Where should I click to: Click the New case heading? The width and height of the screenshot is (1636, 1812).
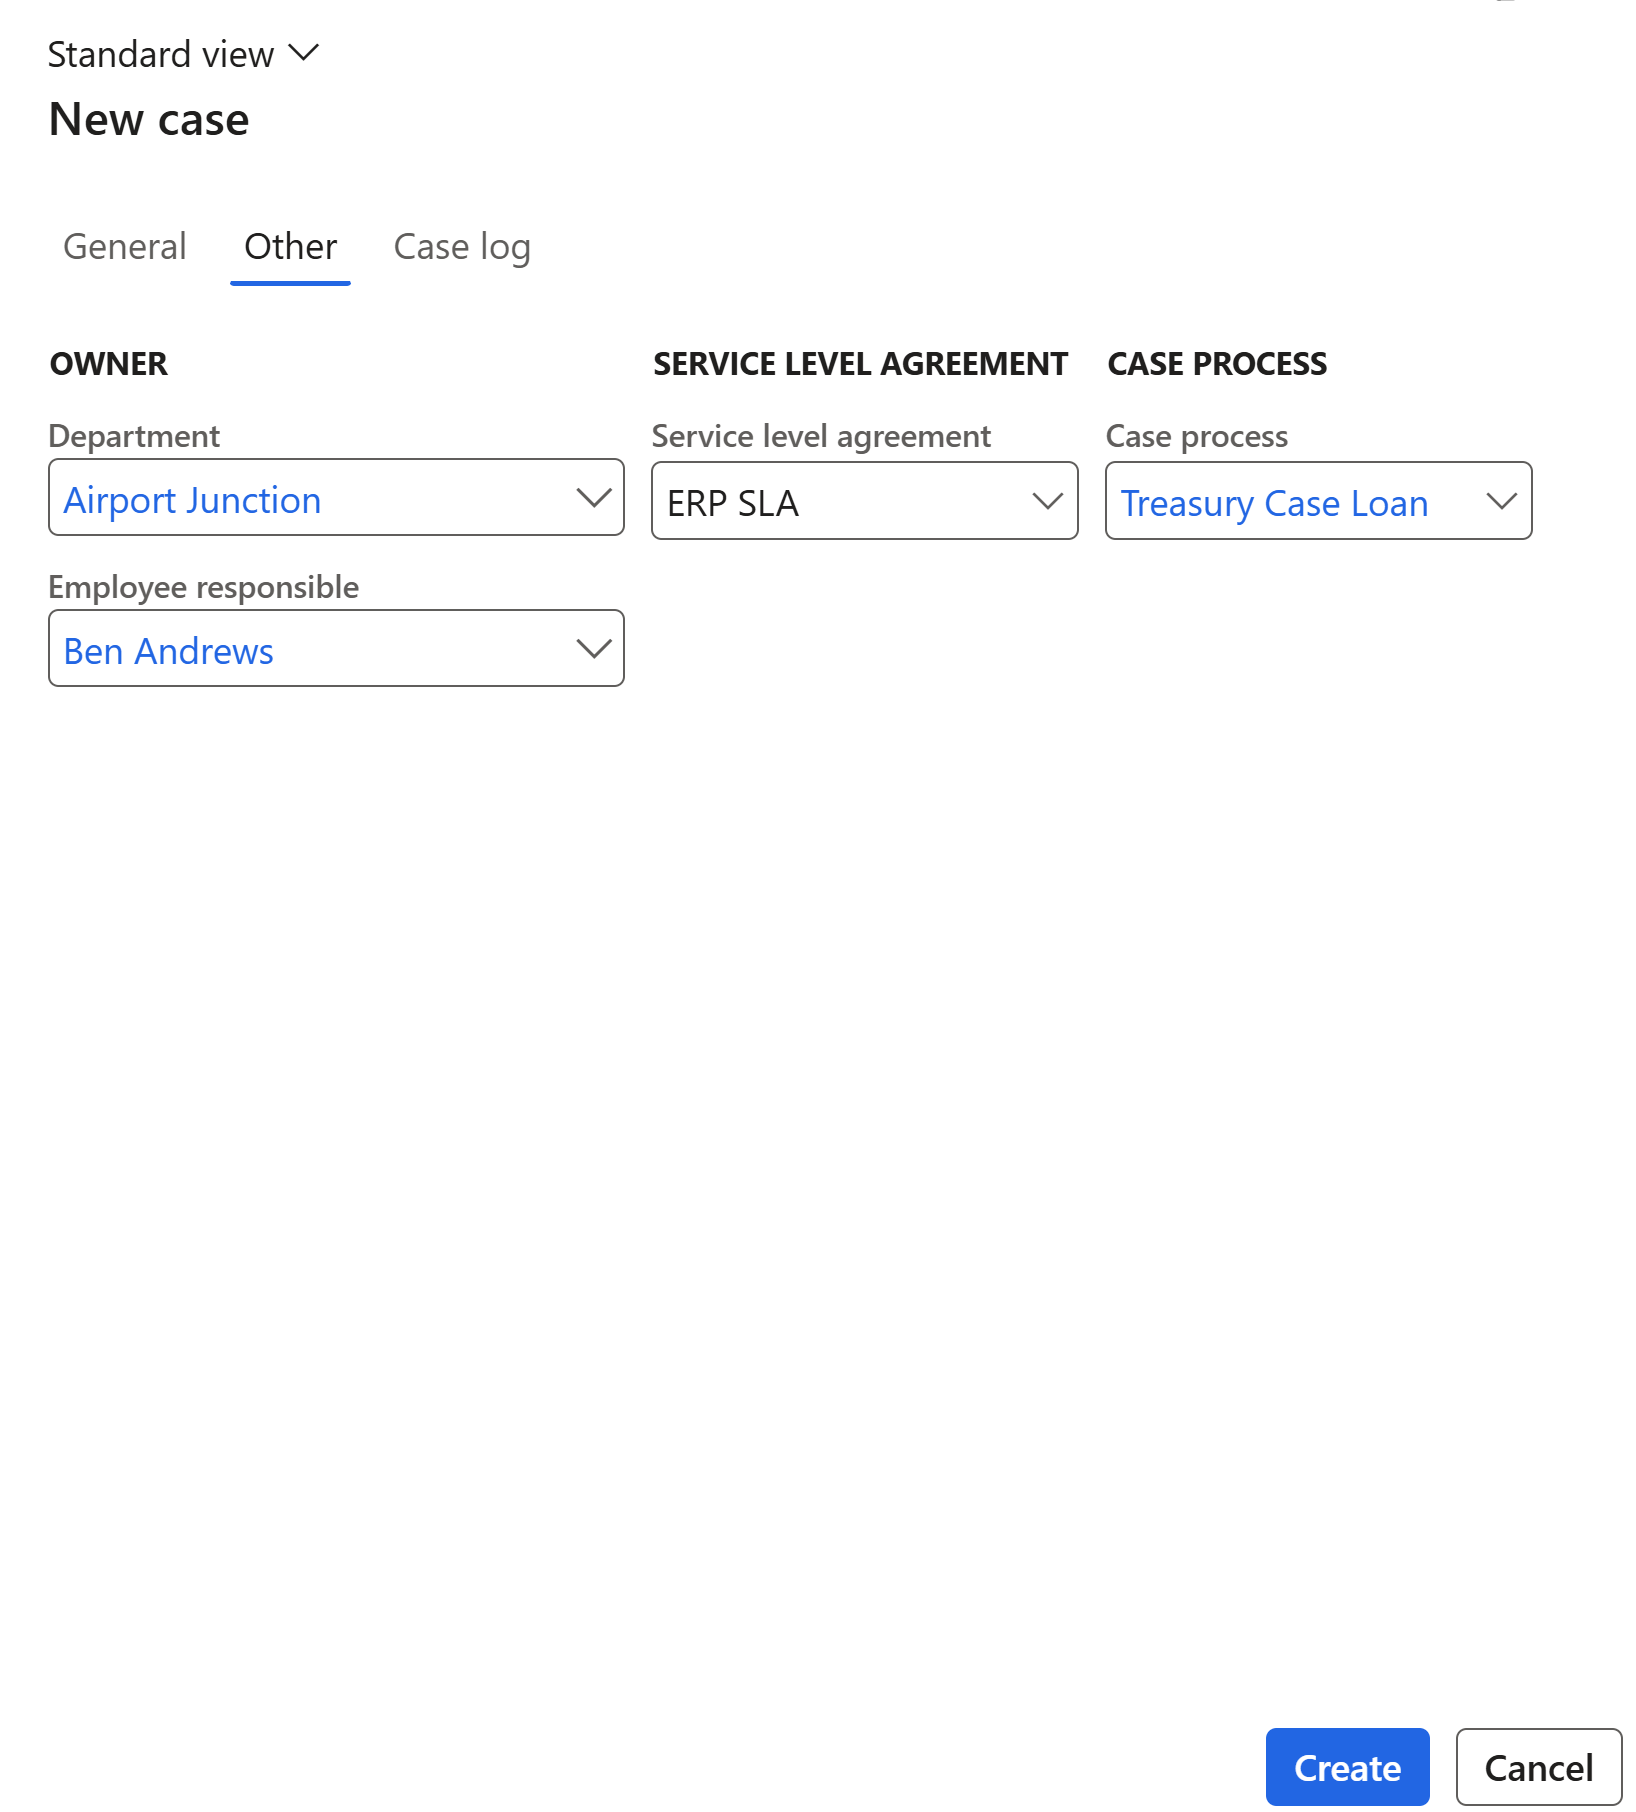(148, 118)
